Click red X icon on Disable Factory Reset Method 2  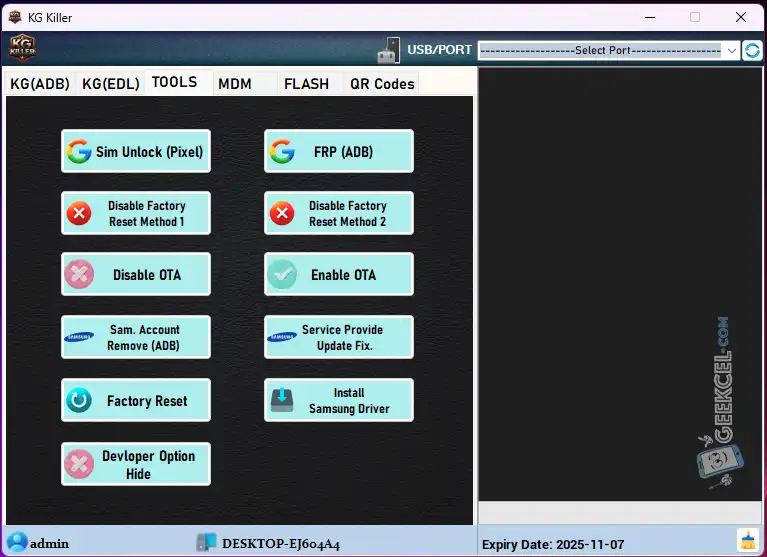click(282, 213)
